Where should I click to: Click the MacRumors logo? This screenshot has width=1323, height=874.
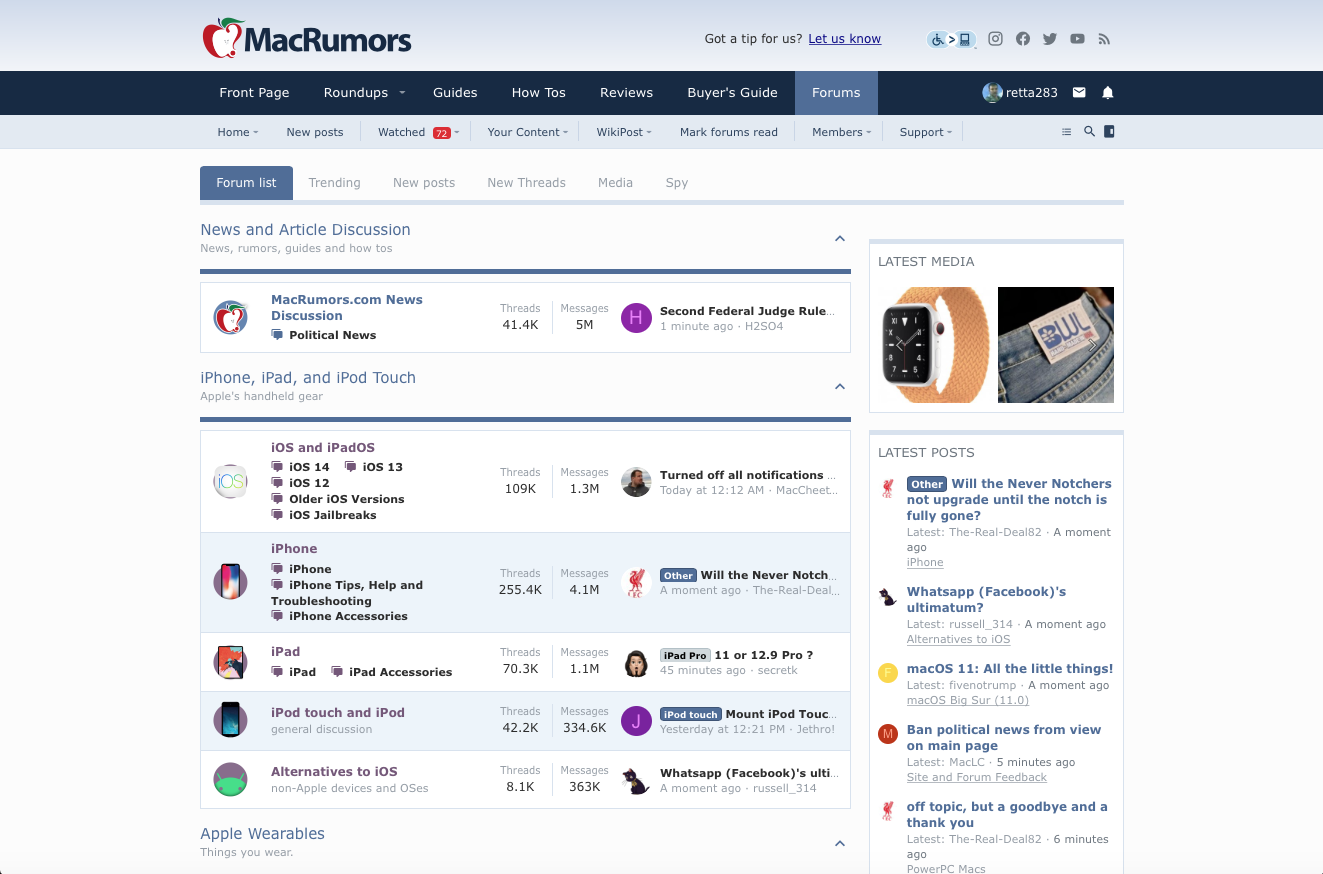tap(307, 38)
